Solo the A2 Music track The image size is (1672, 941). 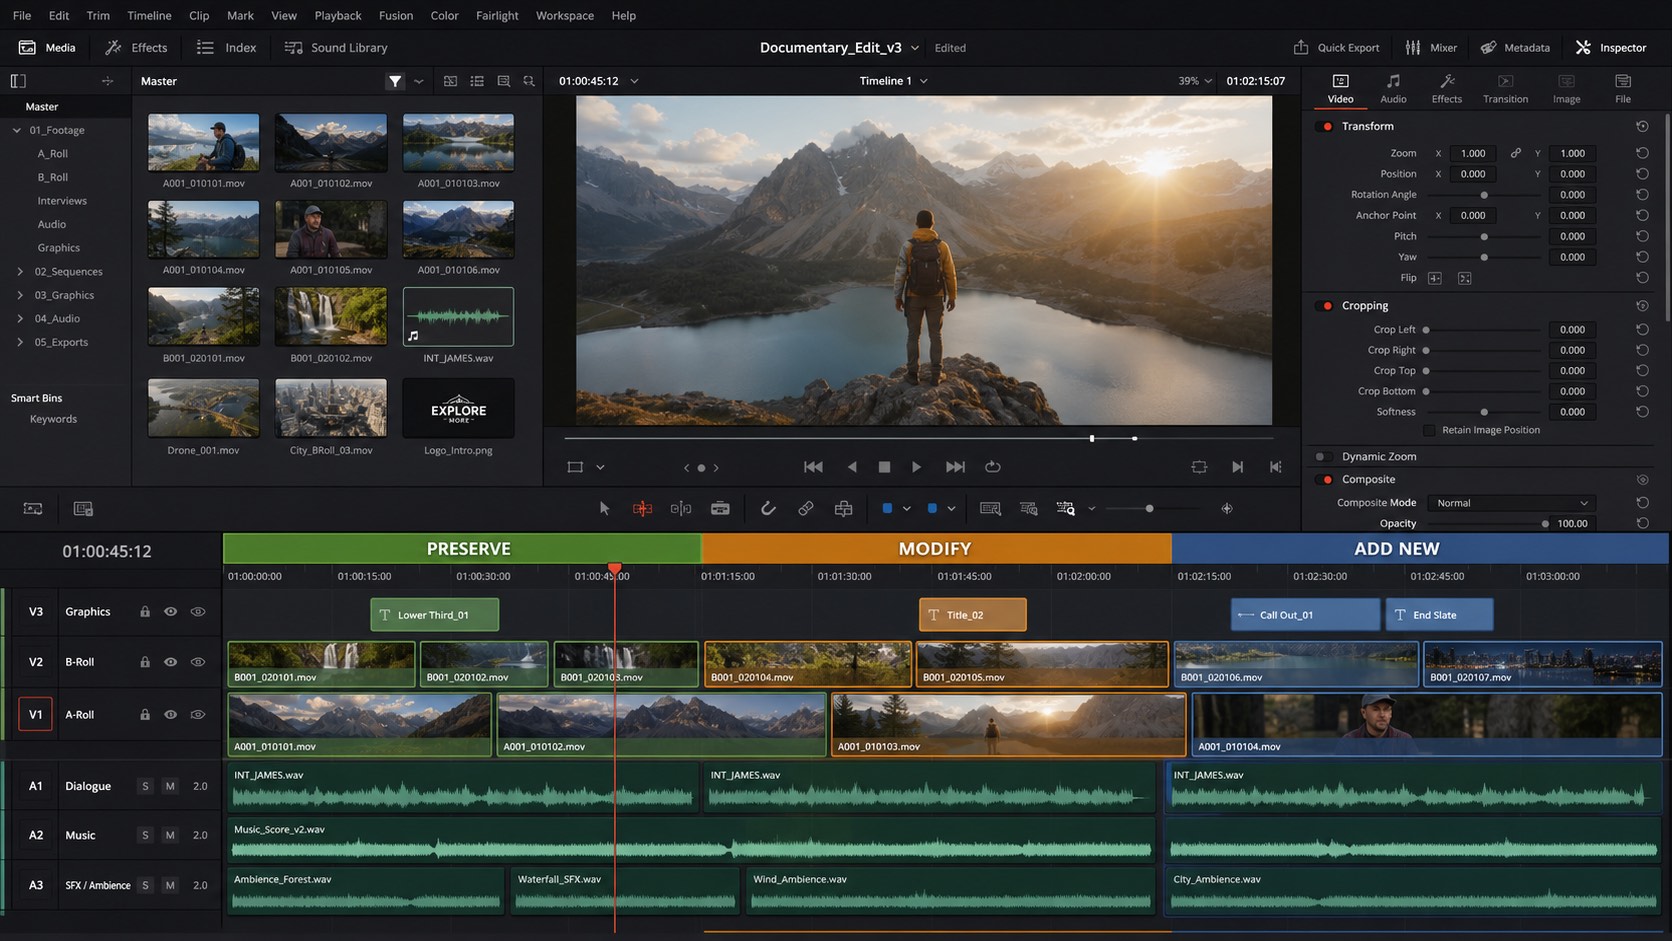(145, 835)
